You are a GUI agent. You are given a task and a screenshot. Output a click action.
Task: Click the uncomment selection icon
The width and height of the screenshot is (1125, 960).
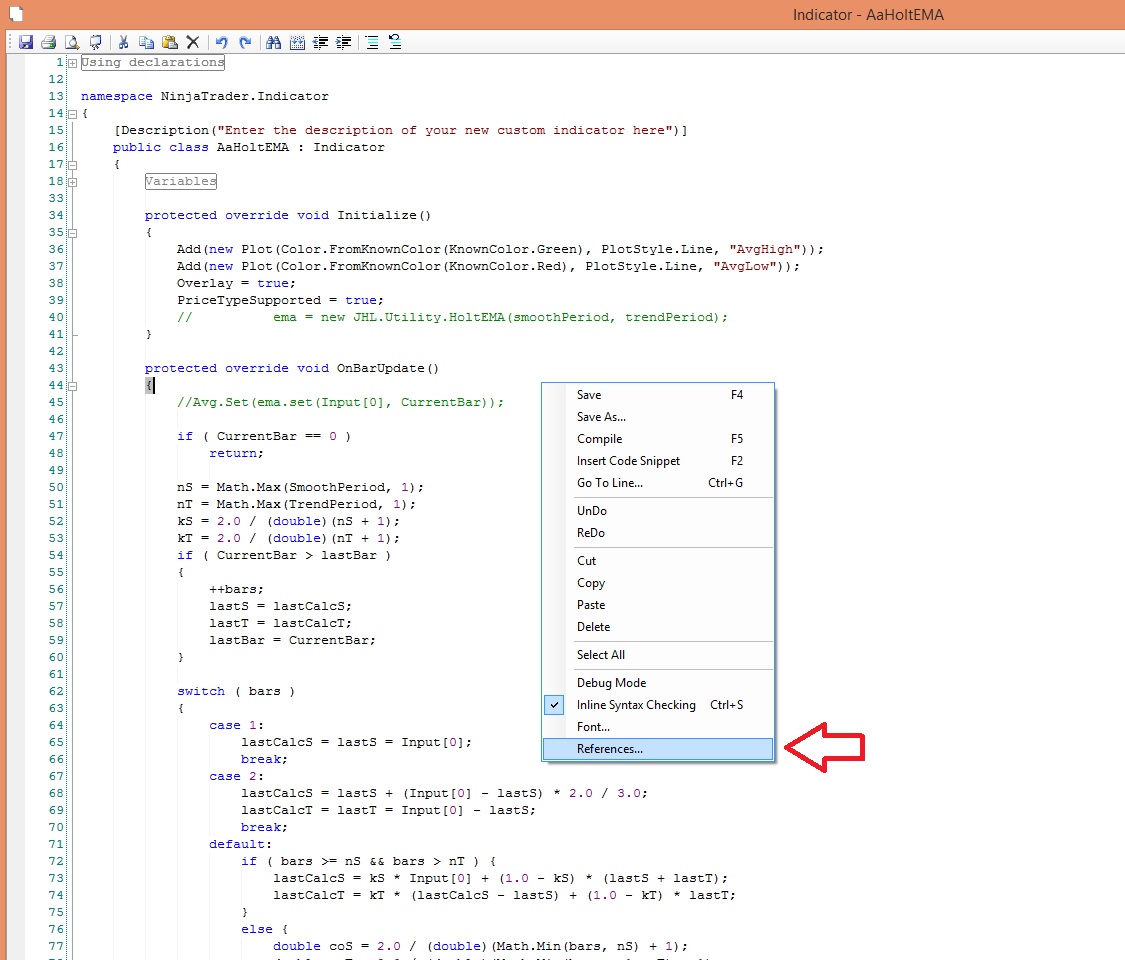pos(395,42)
